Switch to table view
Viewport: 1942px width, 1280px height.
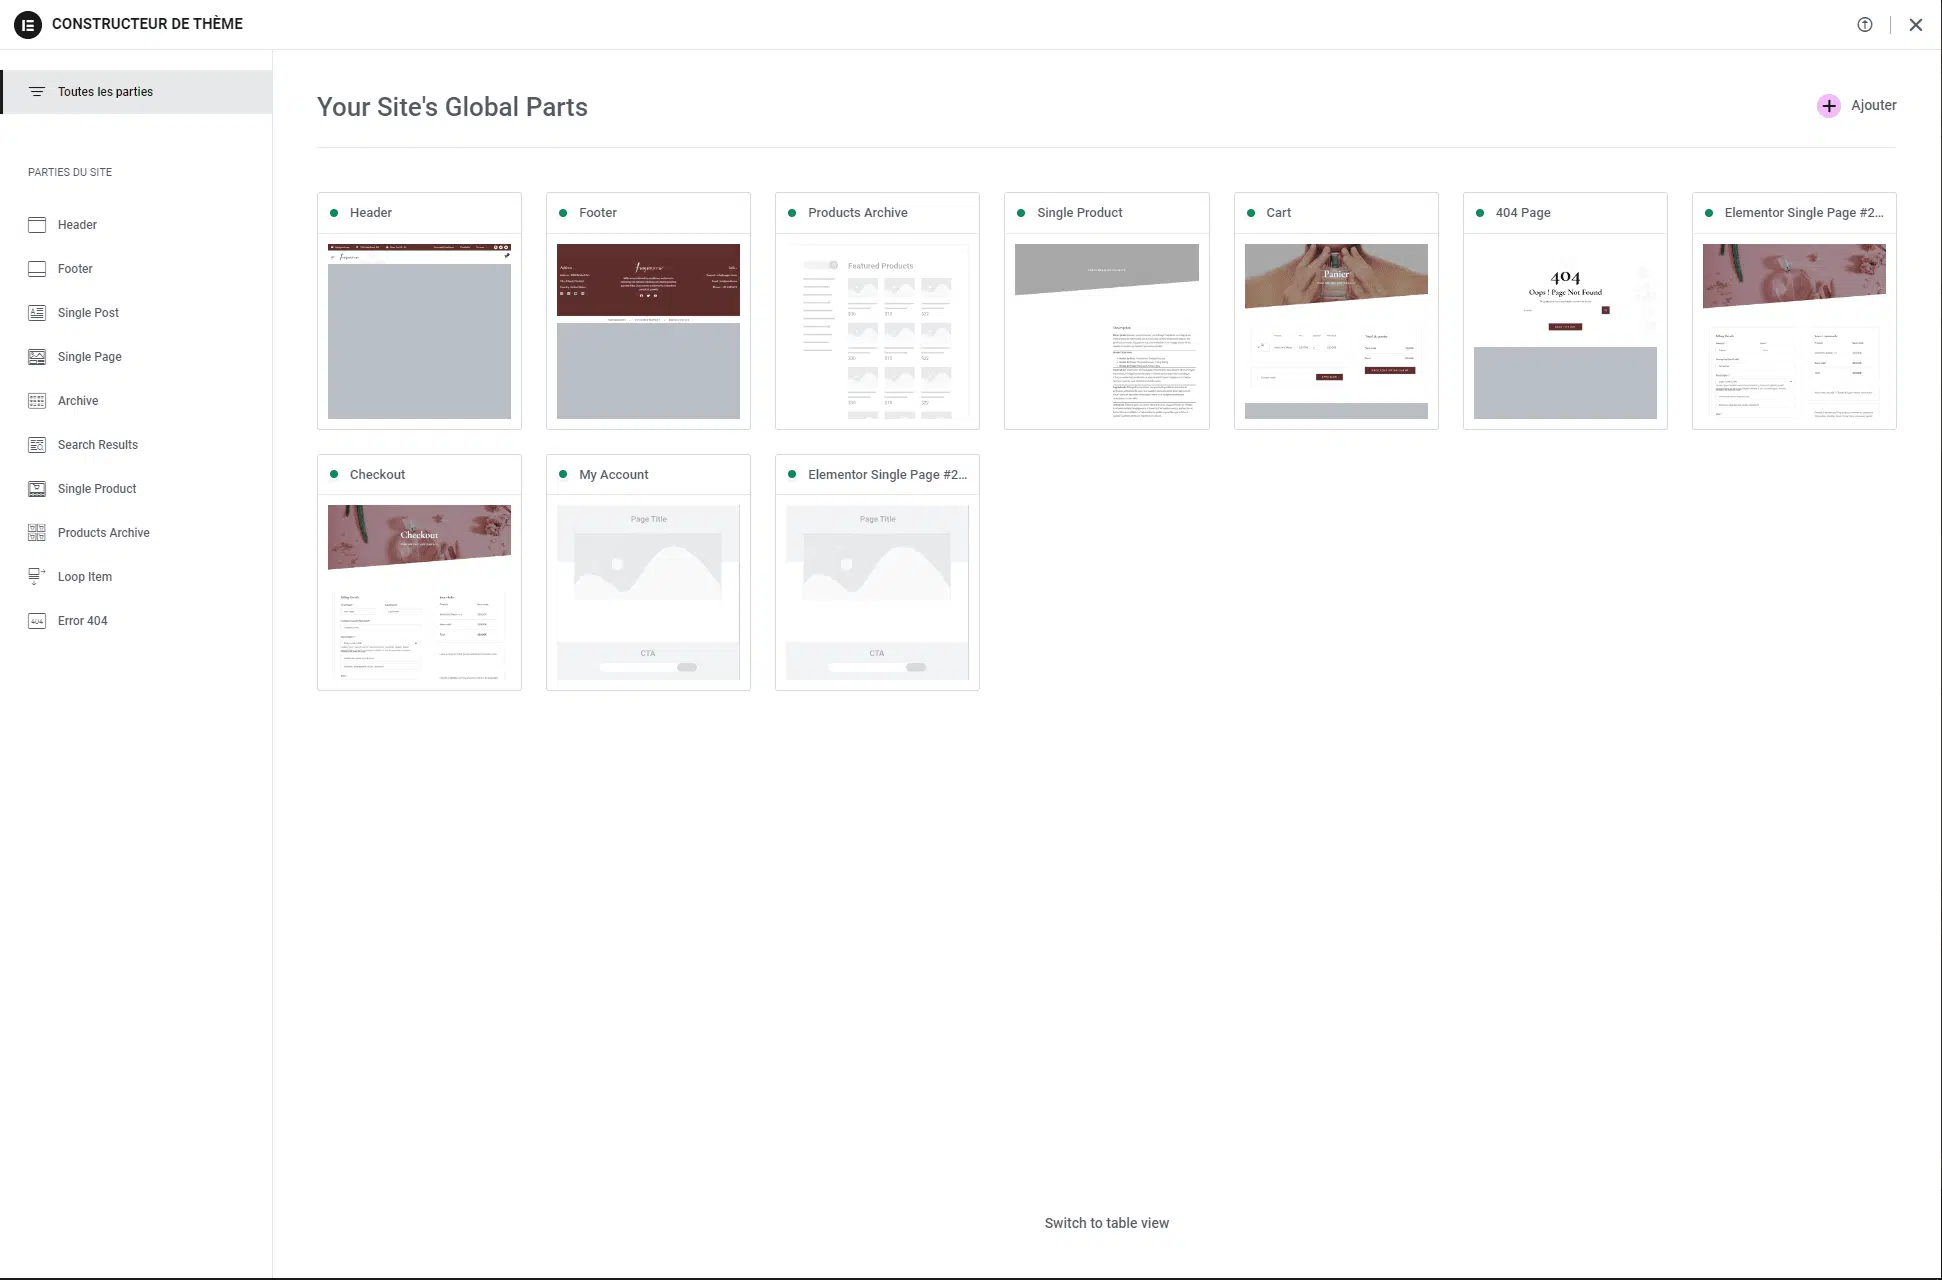coord(1107,1223)
